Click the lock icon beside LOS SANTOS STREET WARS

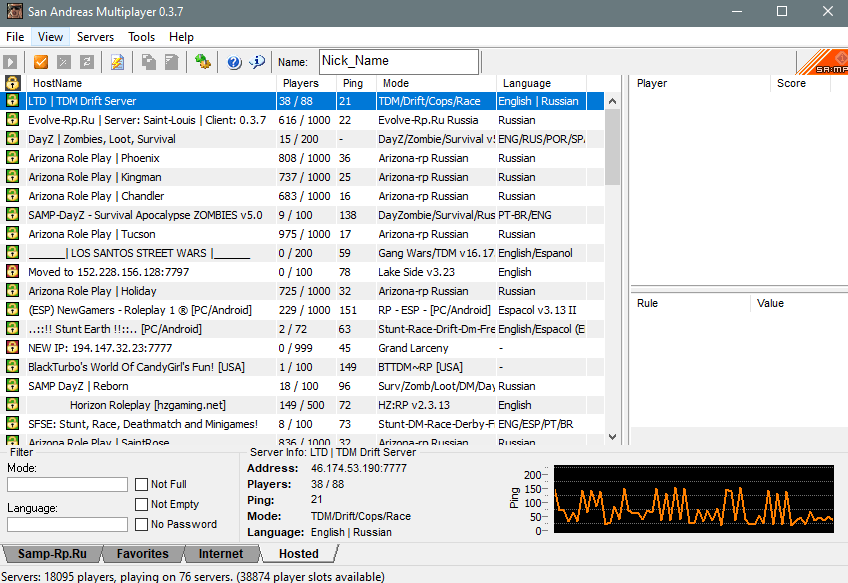(12, 253)
